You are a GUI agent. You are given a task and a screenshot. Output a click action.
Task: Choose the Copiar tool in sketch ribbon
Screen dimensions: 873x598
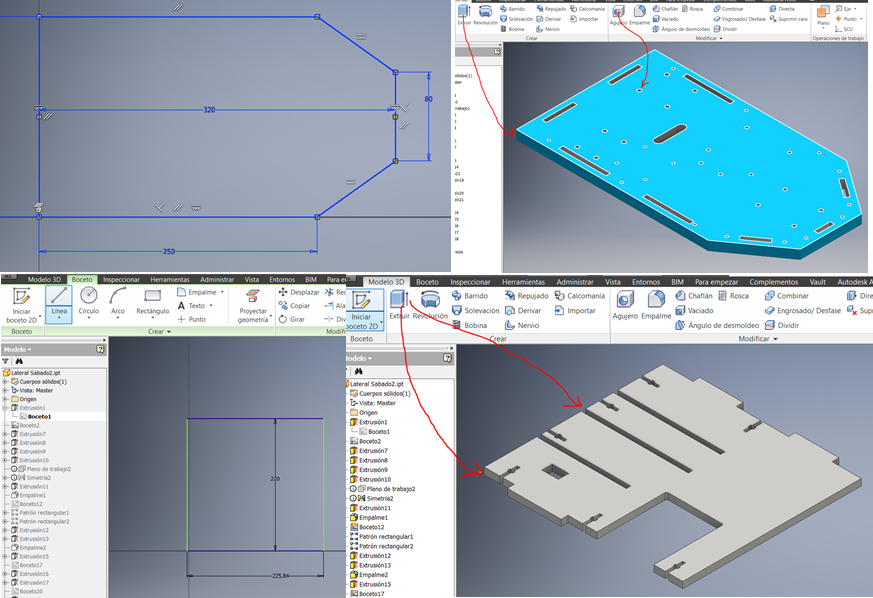point(294,306)
